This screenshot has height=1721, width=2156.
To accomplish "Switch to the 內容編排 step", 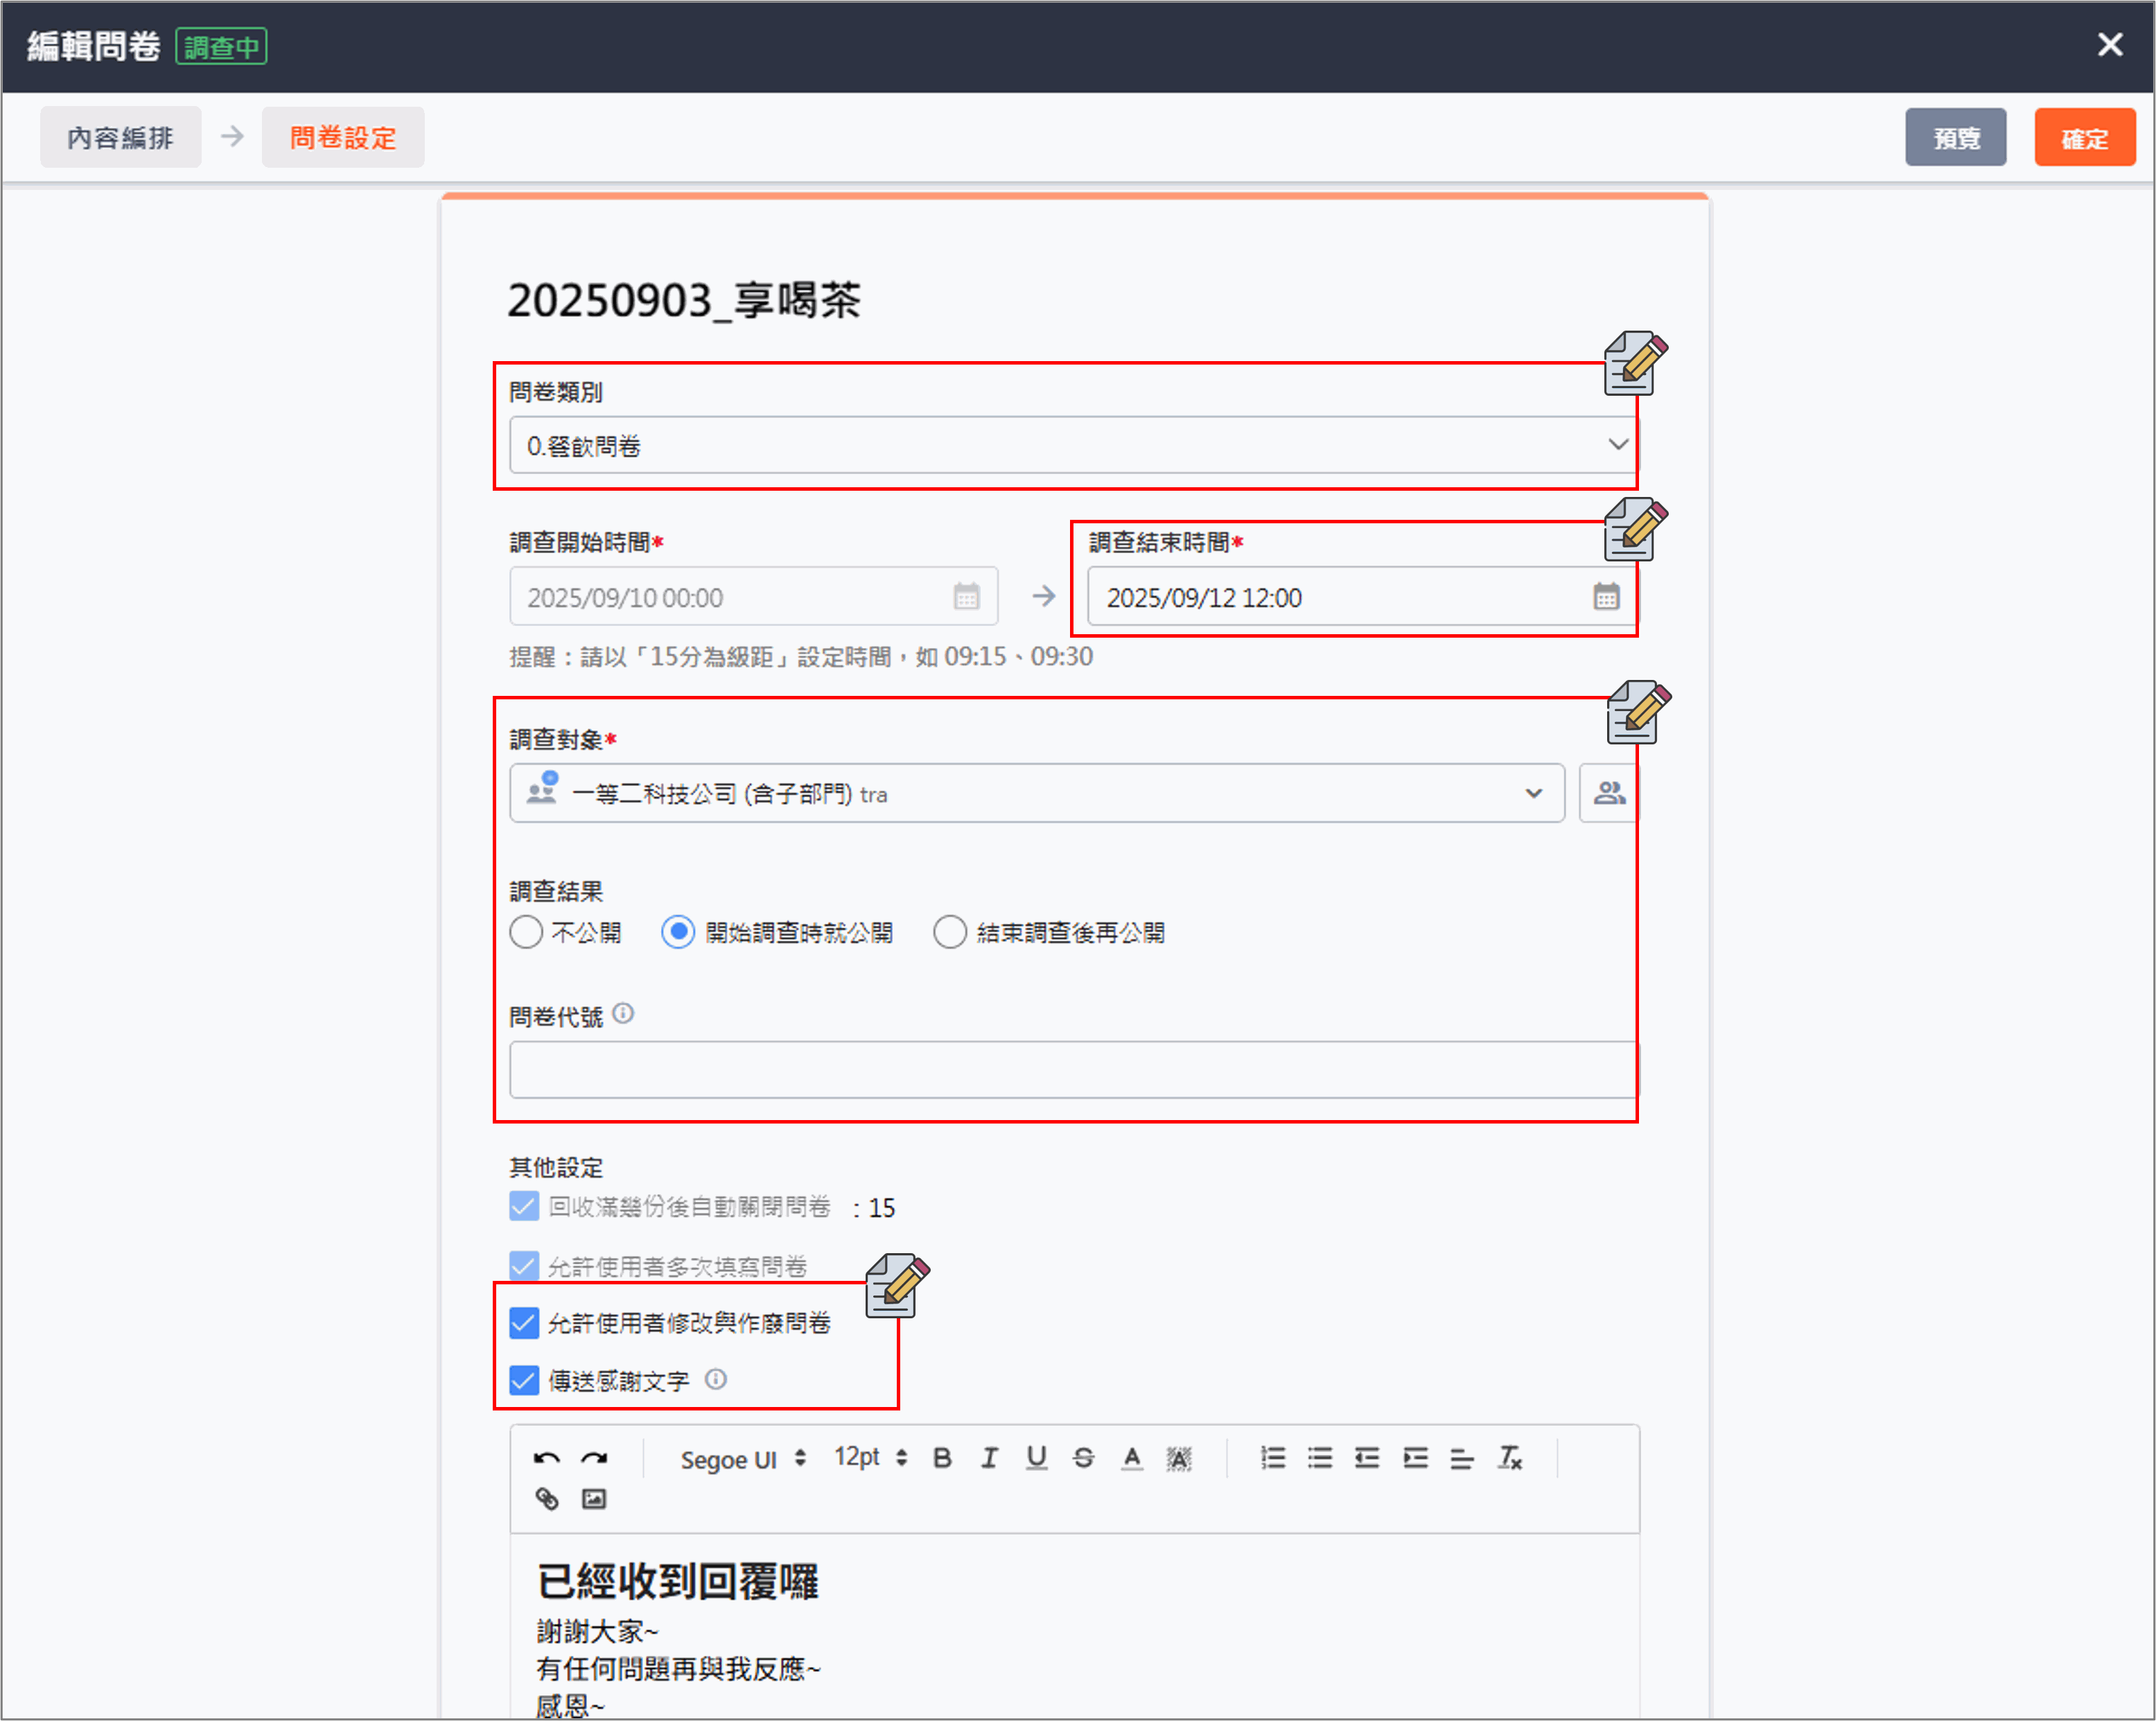I will [x=120, y=137].
